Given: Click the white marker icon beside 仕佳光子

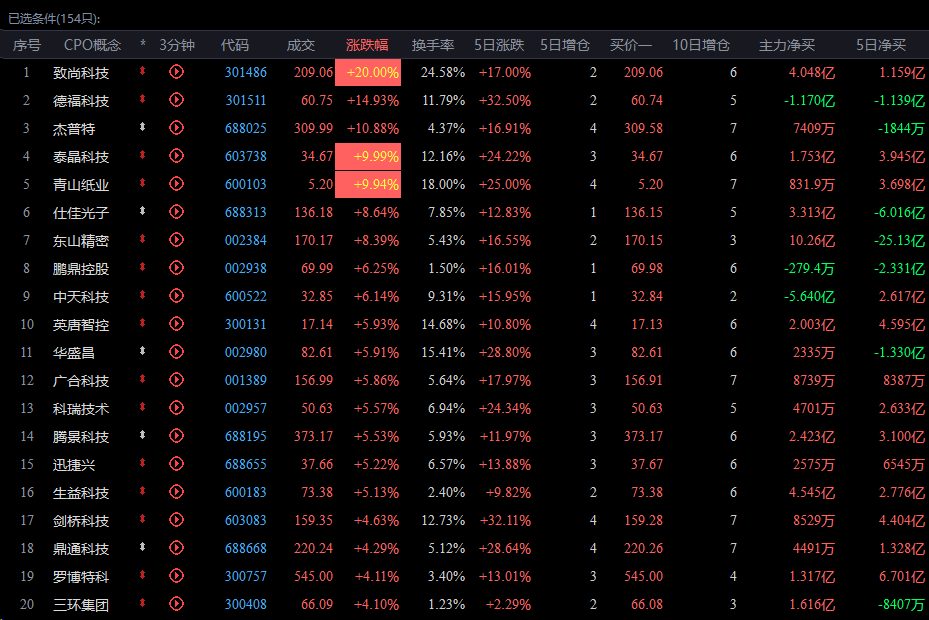Looking at the screenshot, I should coord(143,212).
